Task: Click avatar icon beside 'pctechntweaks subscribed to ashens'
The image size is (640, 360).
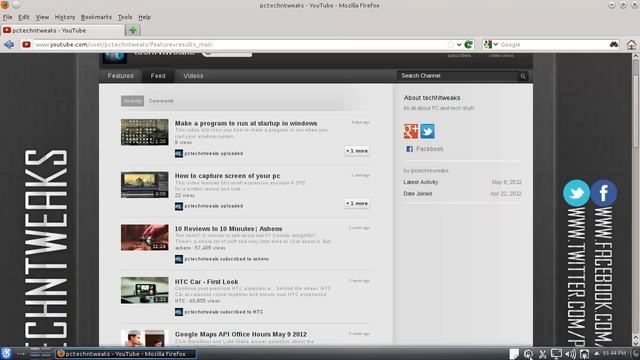Action: tap(179, 259)
